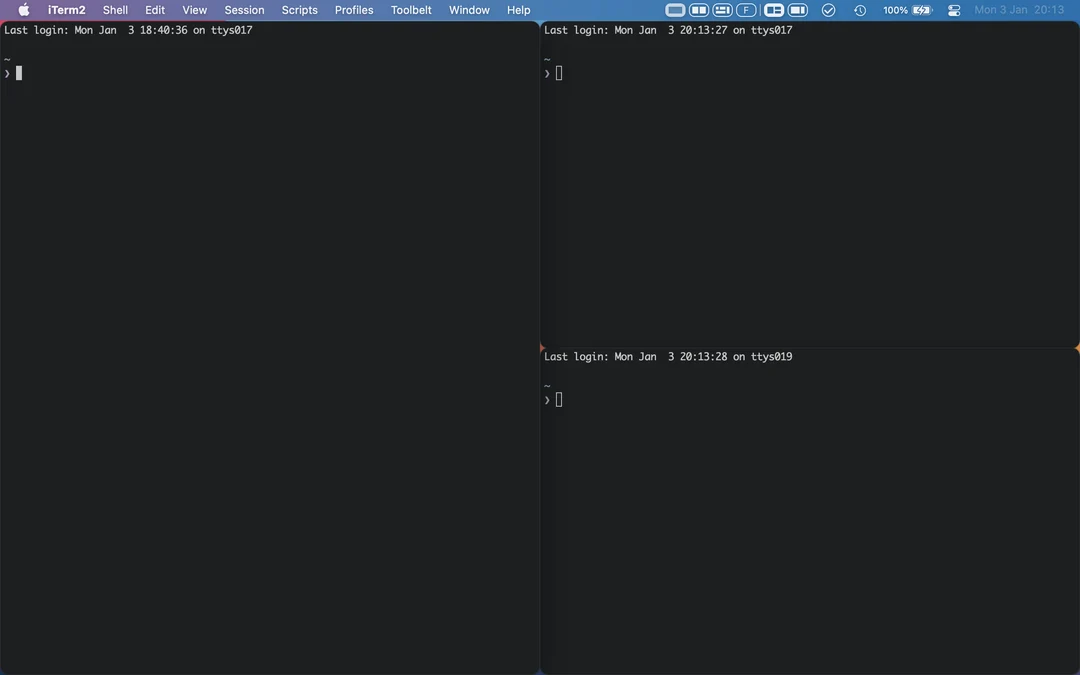The height and width of the screenshot is (675, 1080).
Task: Open the Session menu
Action: point(244,9)
